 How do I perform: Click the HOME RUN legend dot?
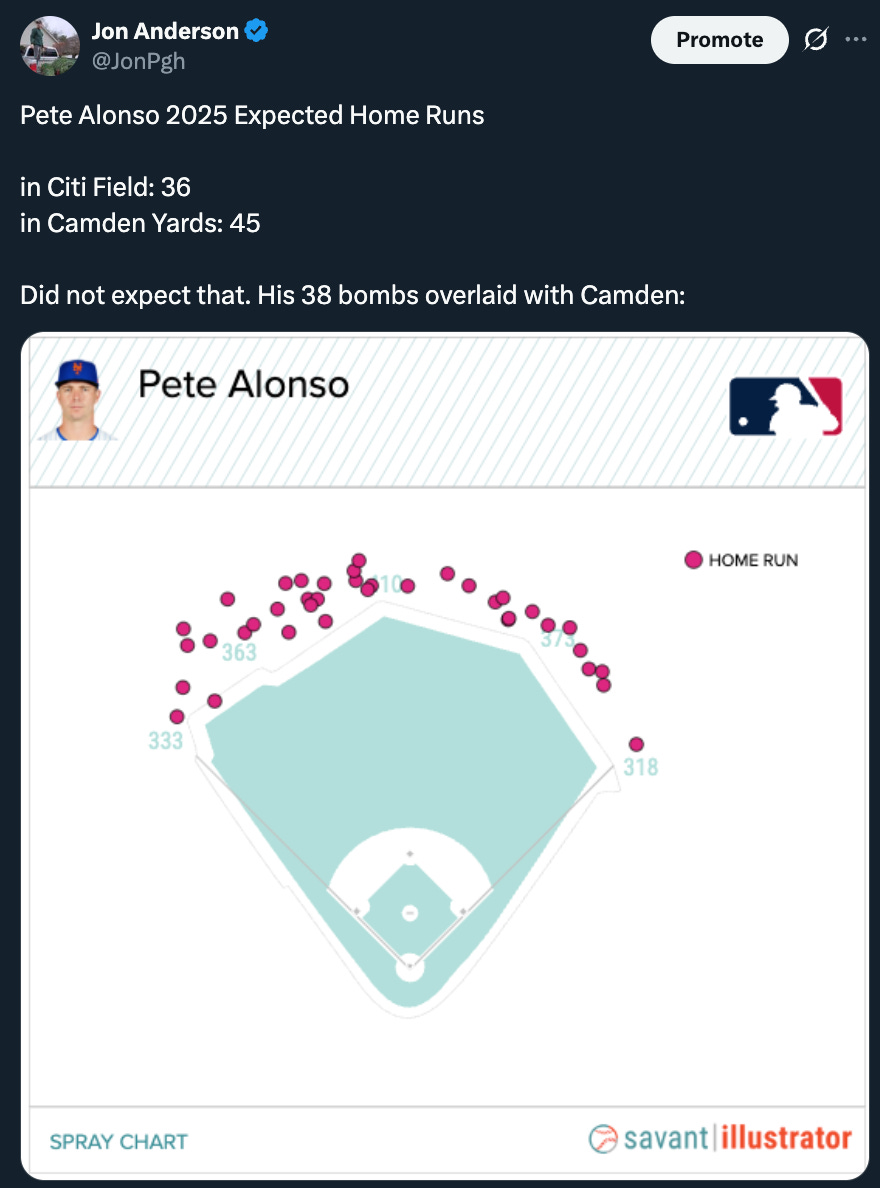point(694,560)
